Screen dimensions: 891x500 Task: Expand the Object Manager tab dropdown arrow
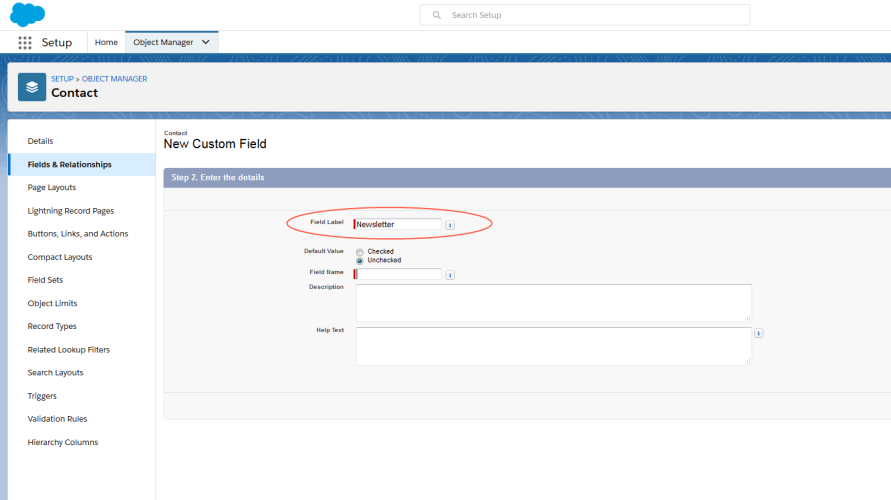pos(206,43)
